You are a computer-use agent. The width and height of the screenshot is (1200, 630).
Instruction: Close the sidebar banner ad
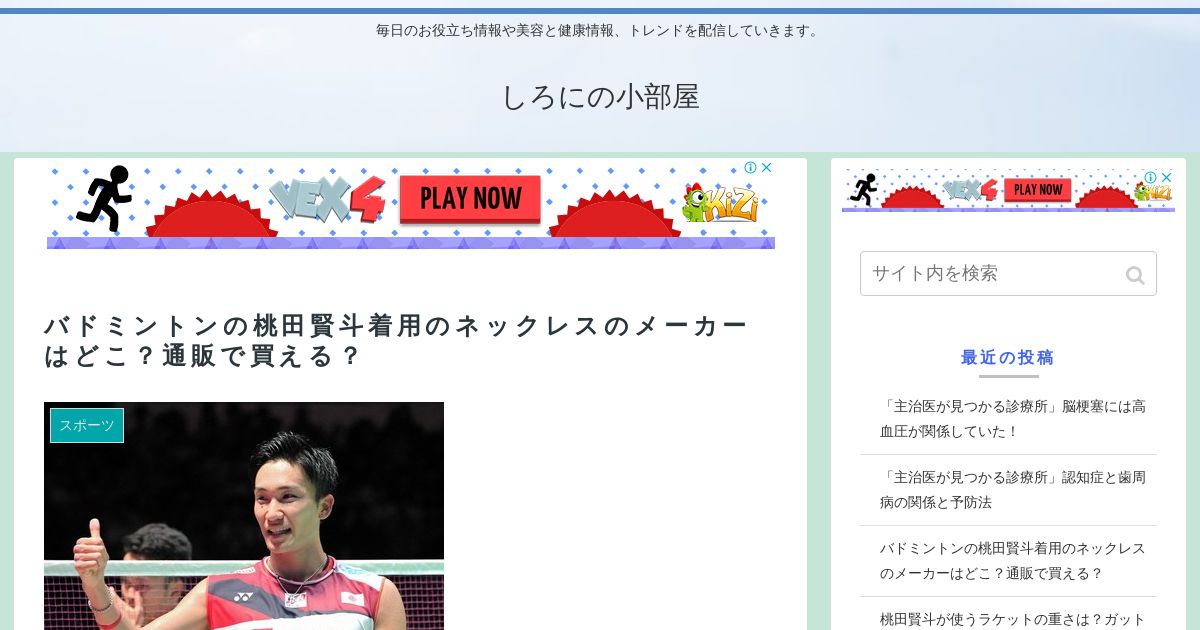(x=1166, y=177)
